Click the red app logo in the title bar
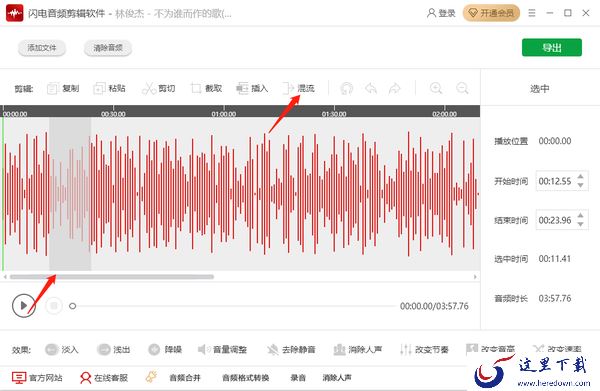 15,13
